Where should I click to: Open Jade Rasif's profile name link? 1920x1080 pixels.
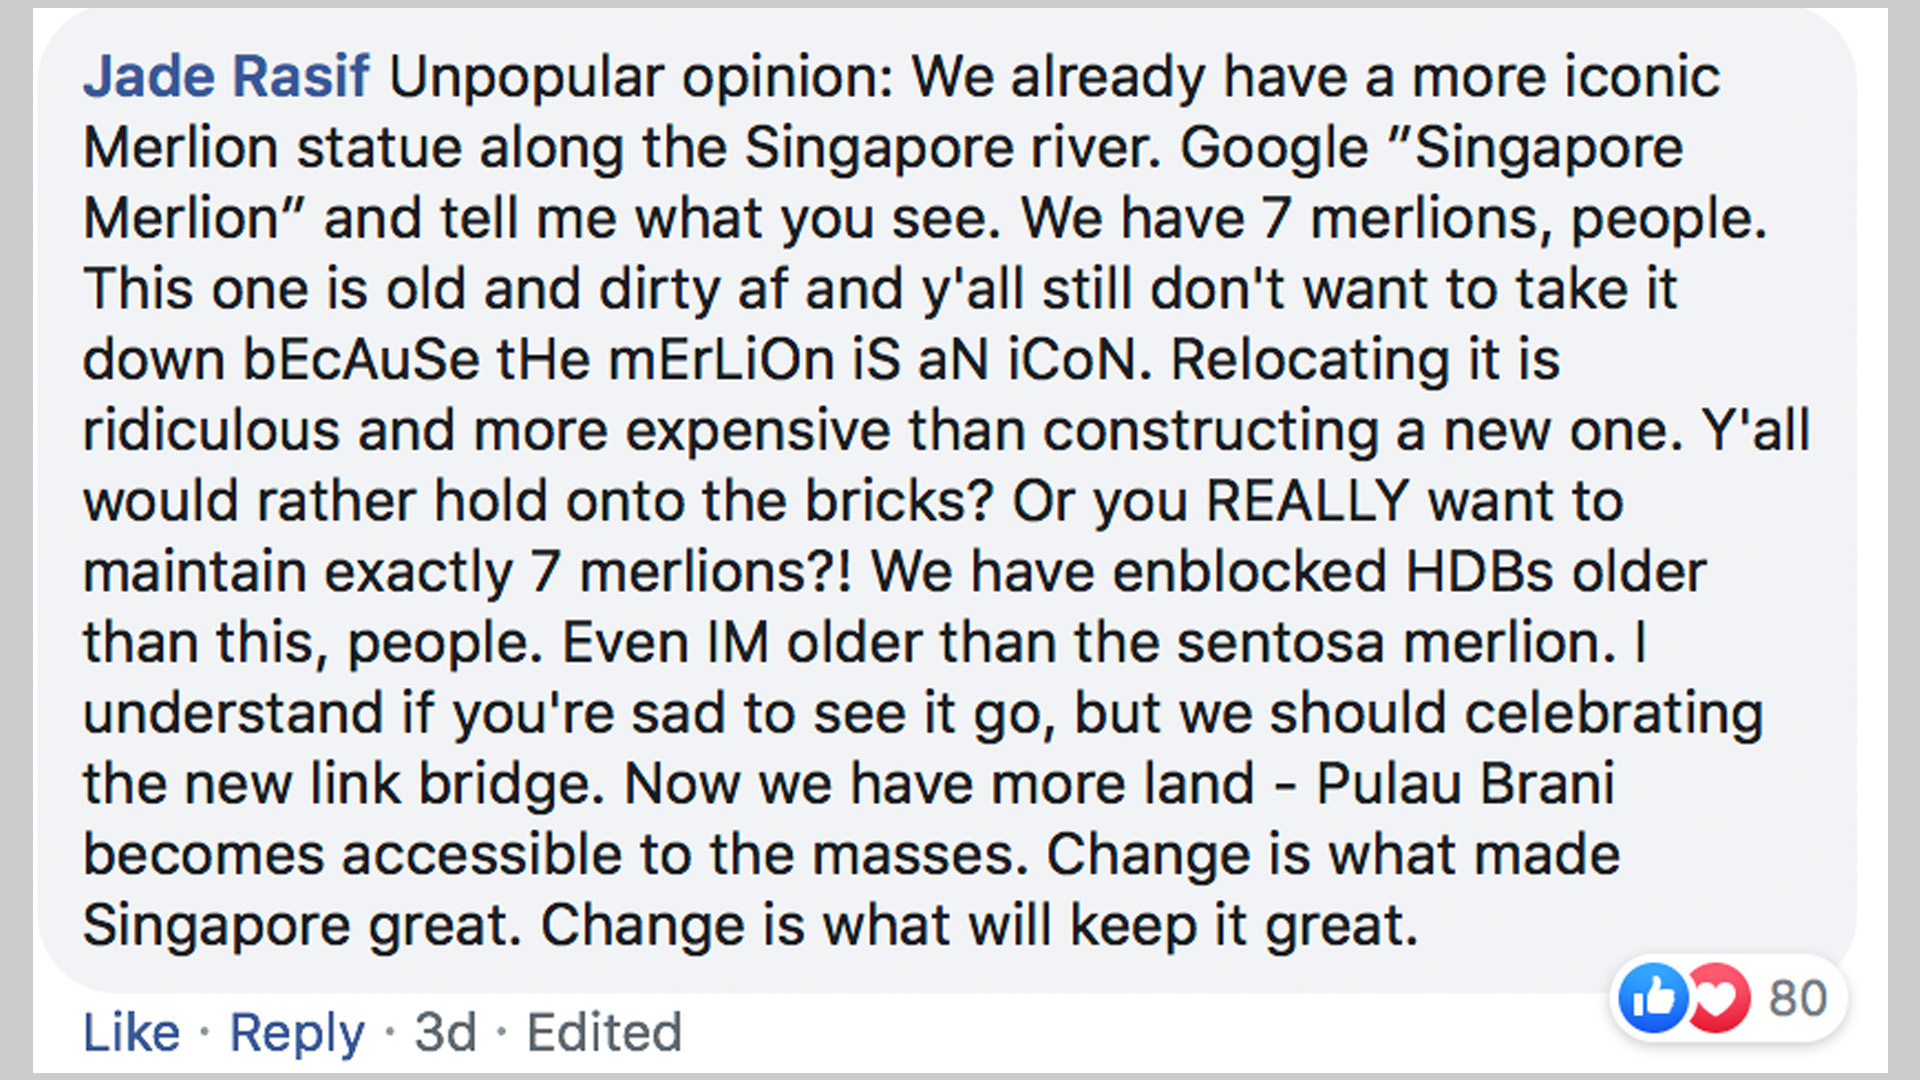point(226,77)
